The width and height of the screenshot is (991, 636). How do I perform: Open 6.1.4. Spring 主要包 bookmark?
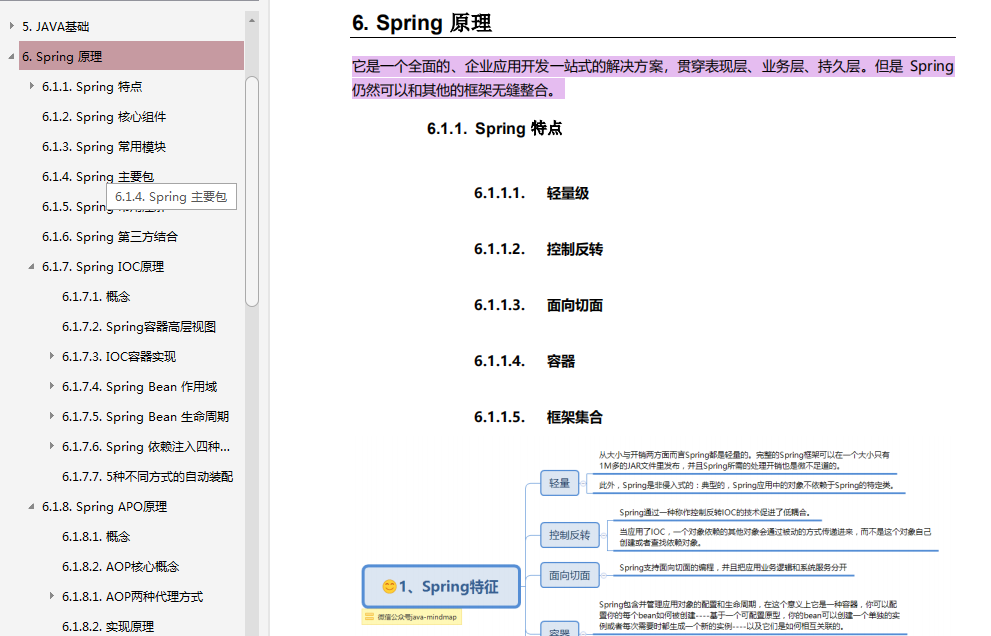98,176
